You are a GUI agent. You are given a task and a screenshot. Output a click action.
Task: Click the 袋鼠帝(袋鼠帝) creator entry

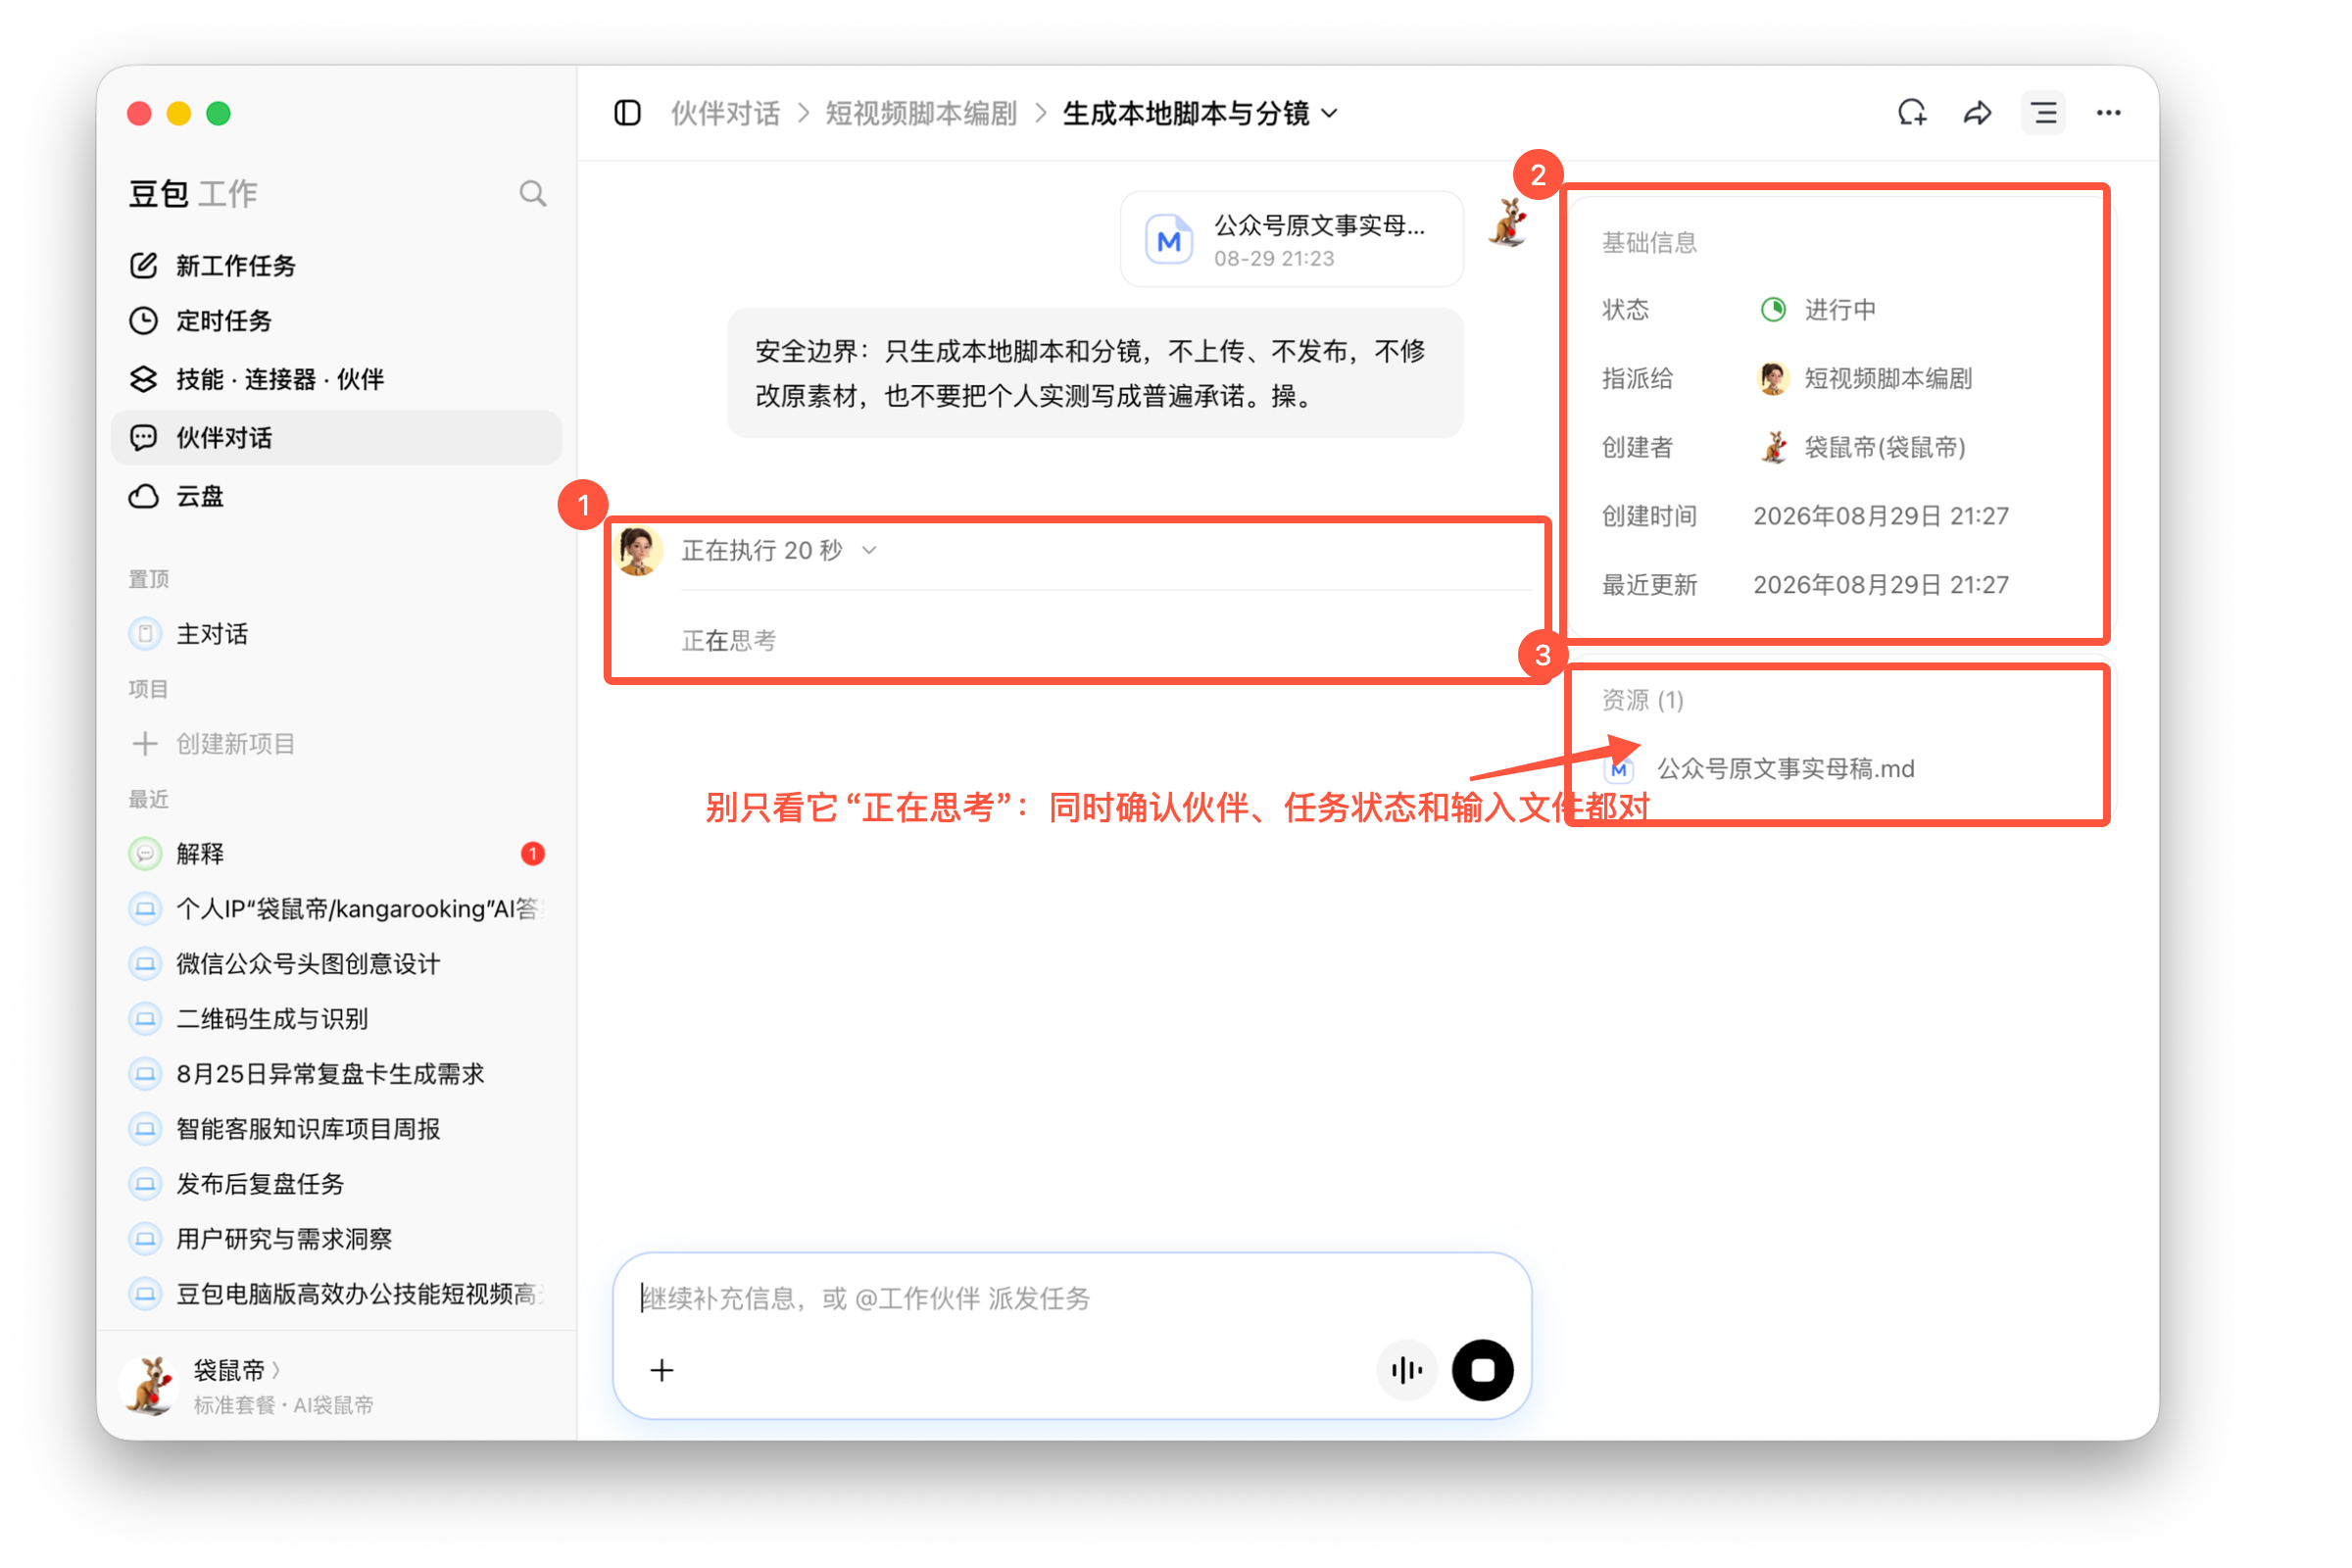coord(1862,447)
